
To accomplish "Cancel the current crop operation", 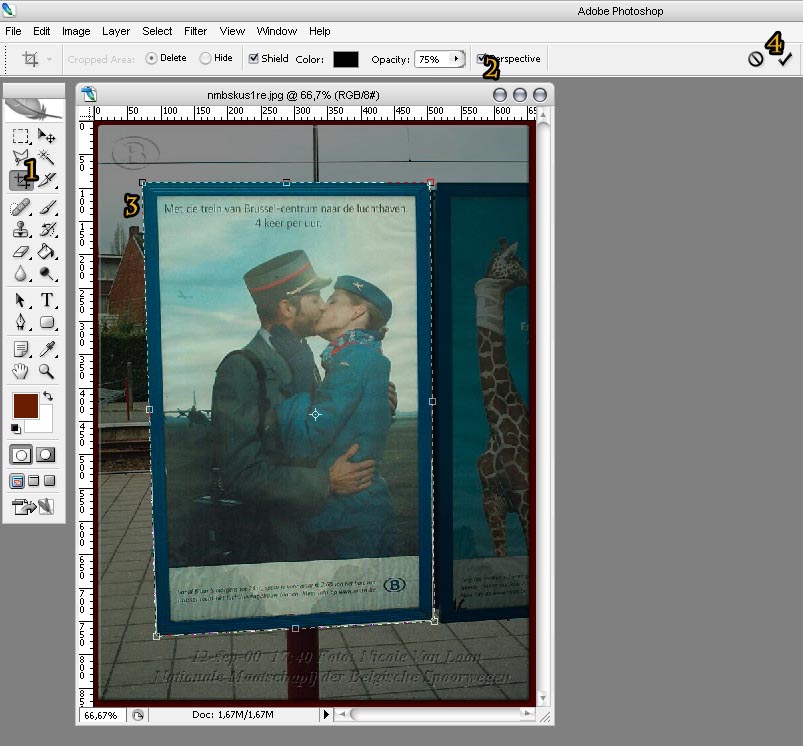I will click(755, 59).
